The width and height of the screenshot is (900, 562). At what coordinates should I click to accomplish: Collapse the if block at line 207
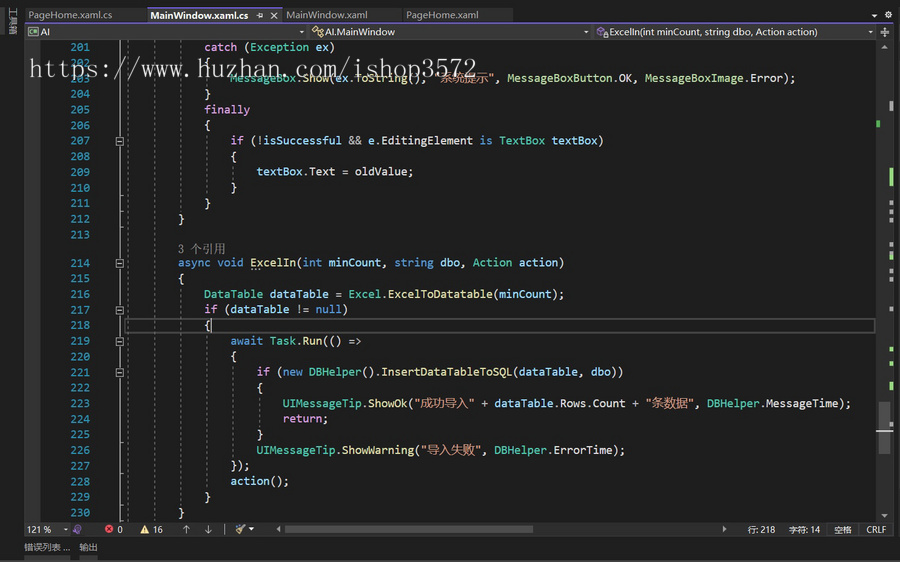pos(119,141)
